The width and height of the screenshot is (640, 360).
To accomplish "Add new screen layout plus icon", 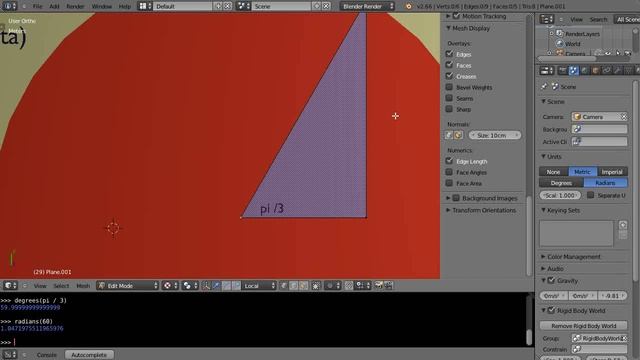I will 218,6.
